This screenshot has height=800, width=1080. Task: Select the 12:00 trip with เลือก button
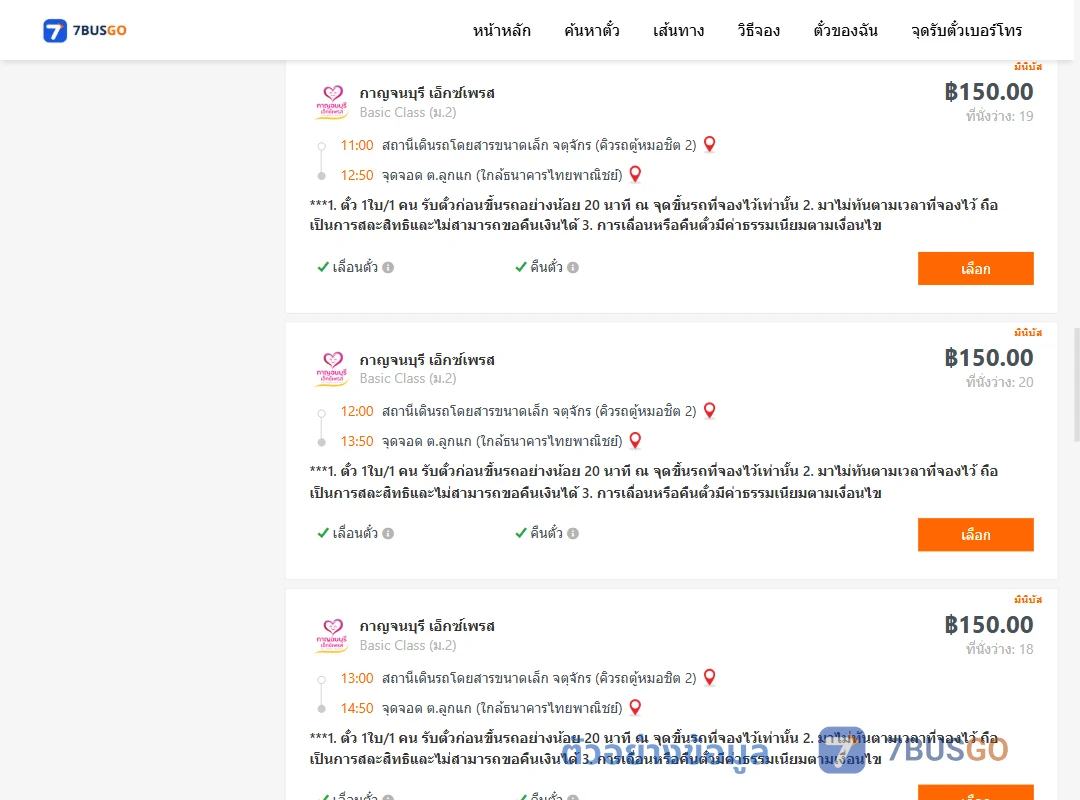[x=975, y=535]
